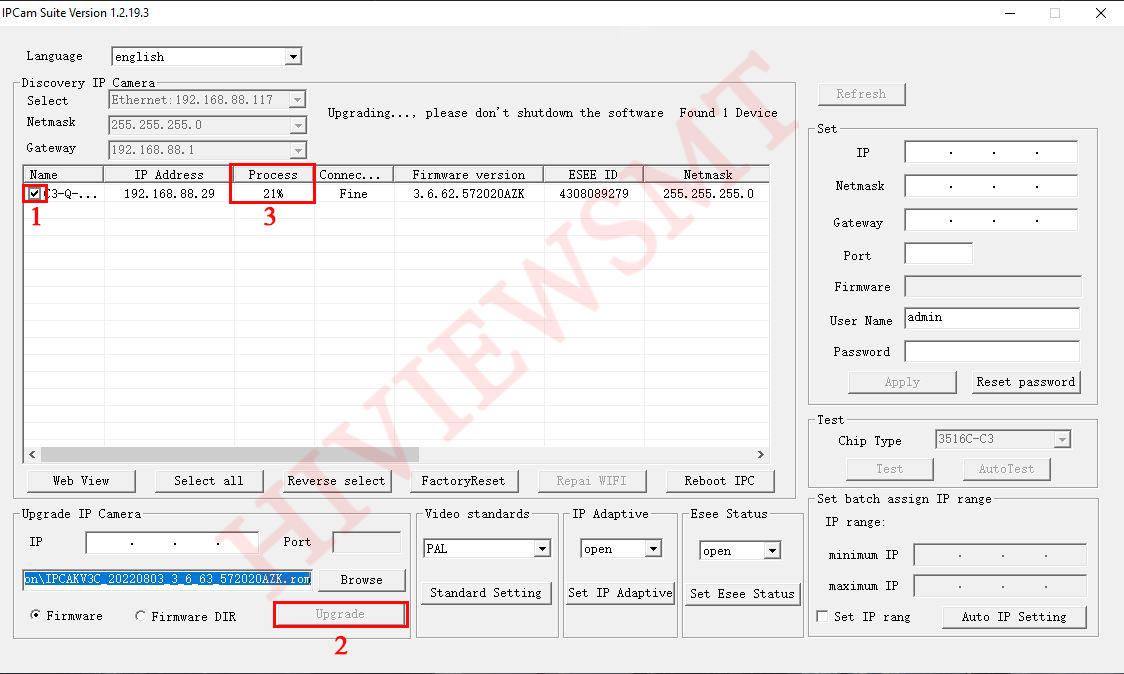Click the FactoryReset button

(463, 481)
